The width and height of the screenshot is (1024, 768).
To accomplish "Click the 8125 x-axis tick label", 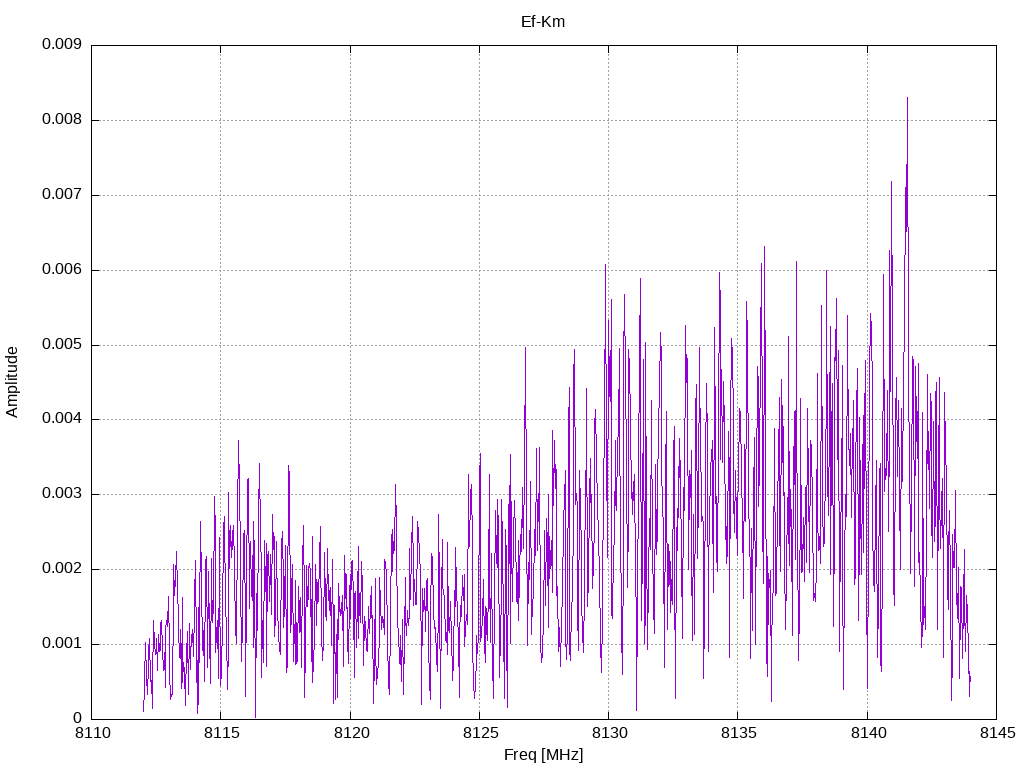I will pyautogui.click(x=480, y=733).
